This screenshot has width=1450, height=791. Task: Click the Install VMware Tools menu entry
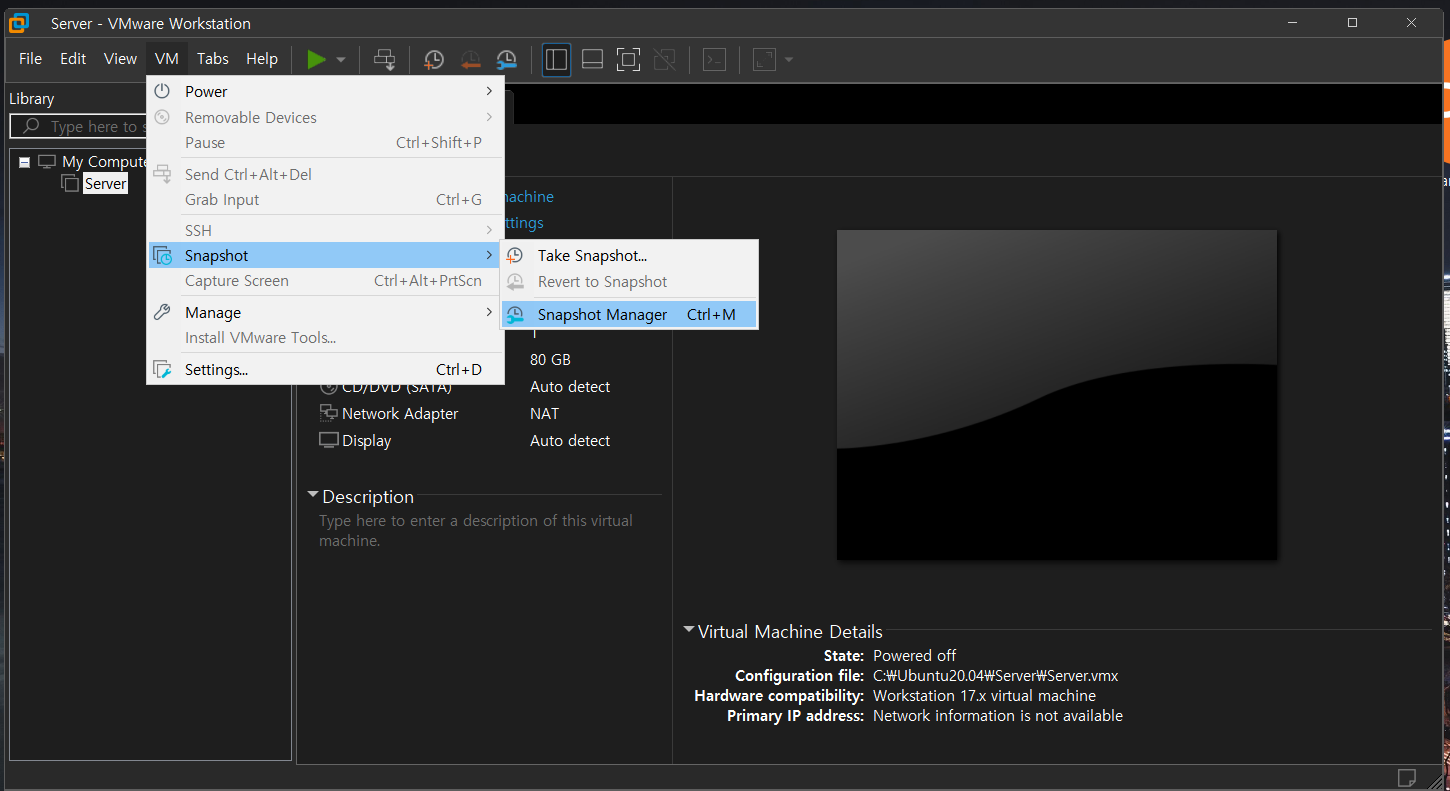coord(325,338)
